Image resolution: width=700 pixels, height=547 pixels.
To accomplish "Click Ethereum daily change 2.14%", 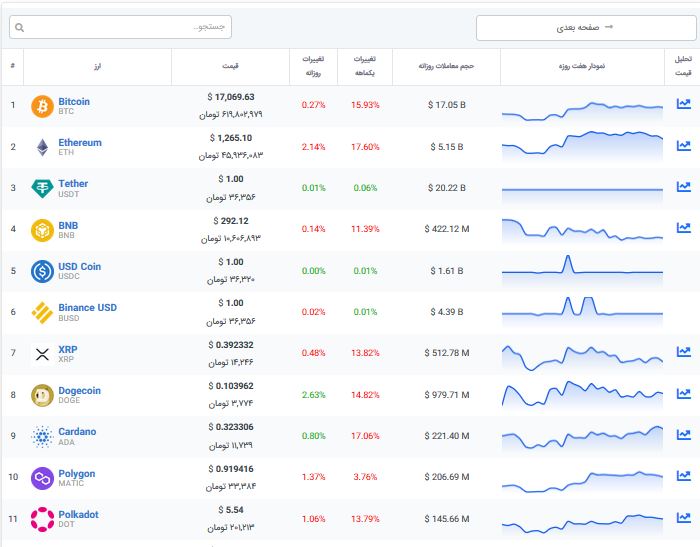I will pyautogui.click(x=313, y=147).
